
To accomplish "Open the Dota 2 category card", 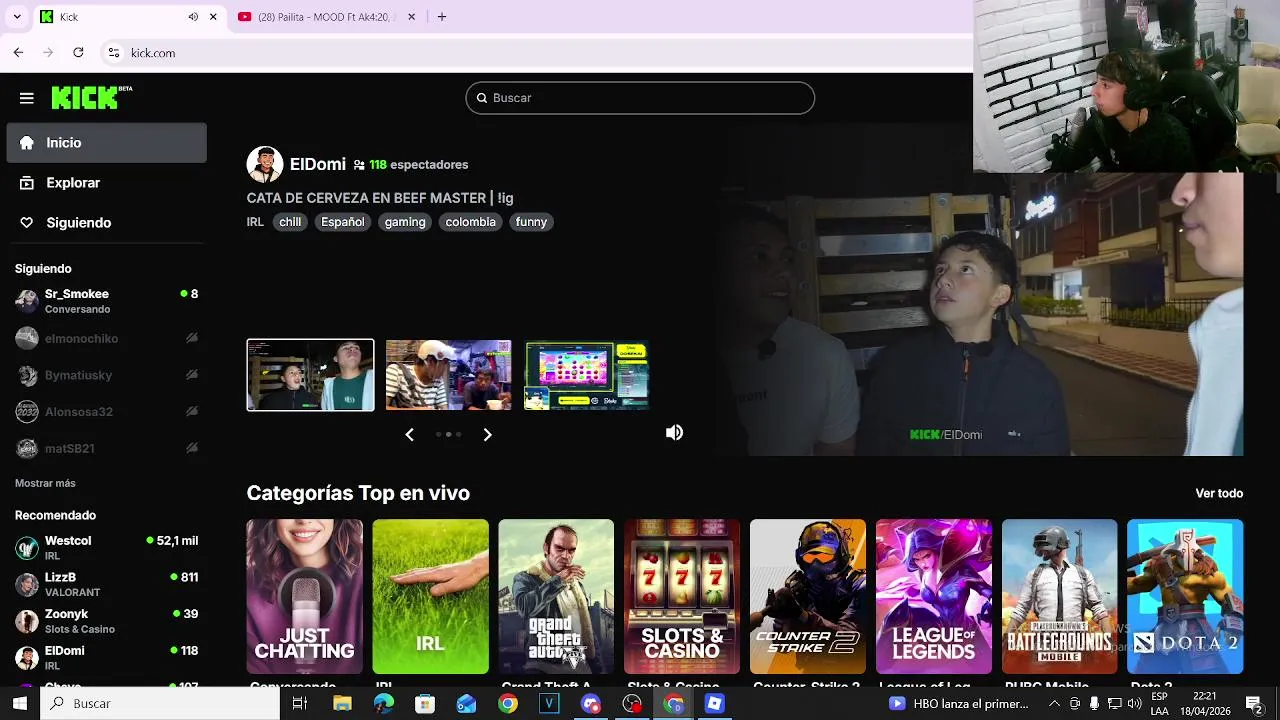I will (1185, 597).
